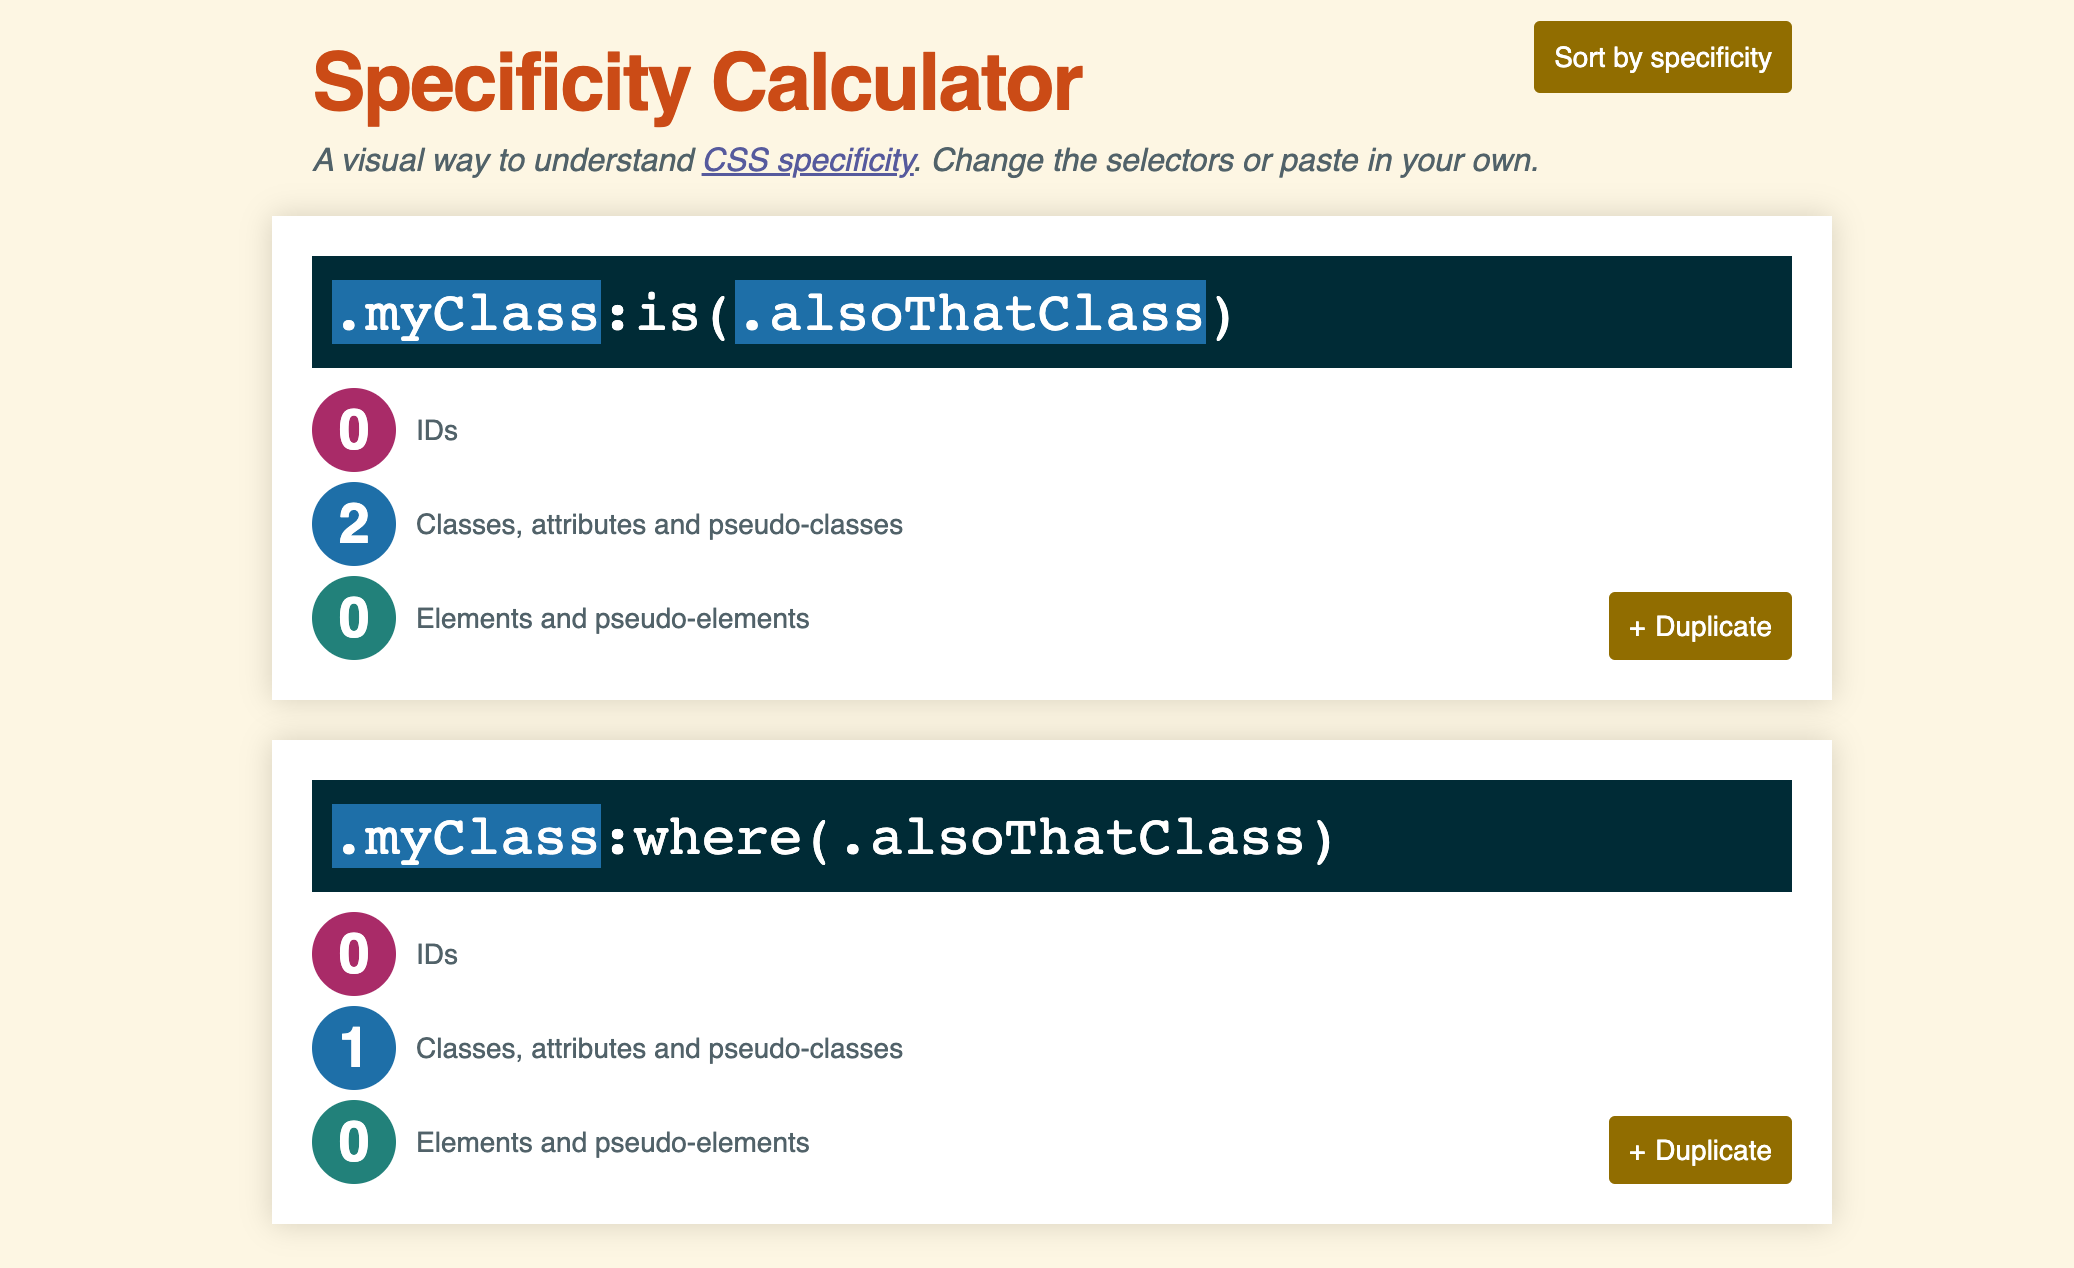The height and width of the screenshot is (1268, 2074).
Task: Click the Sort by specificity button
Action: [1662, 57]
